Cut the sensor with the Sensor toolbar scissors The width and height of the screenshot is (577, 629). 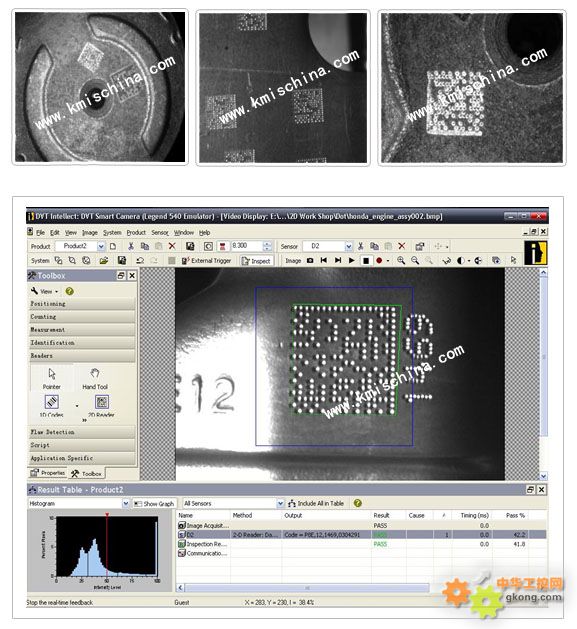tap(360, 246)
